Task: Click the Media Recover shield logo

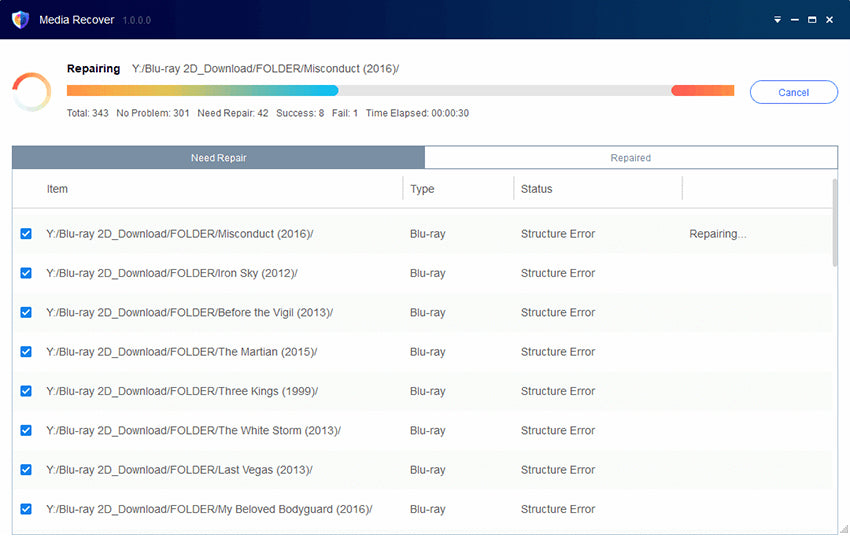Action: pyautogui.click(x=20, y=19)
